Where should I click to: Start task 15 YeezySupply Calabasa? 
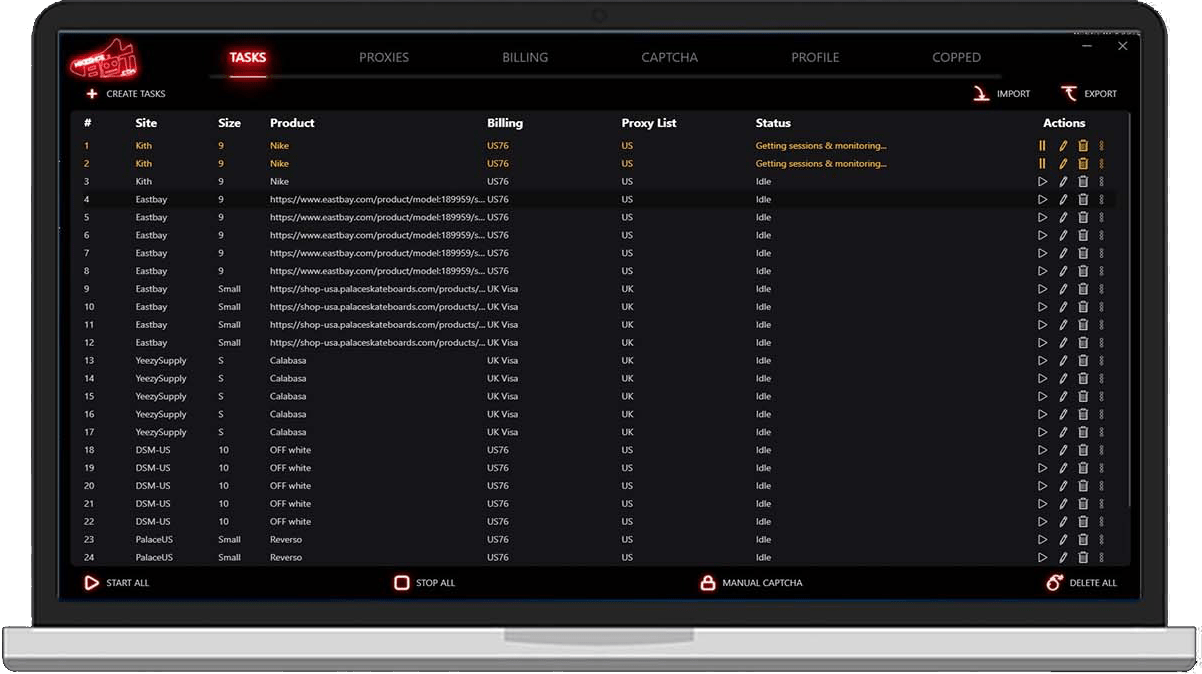point(1042,395)
